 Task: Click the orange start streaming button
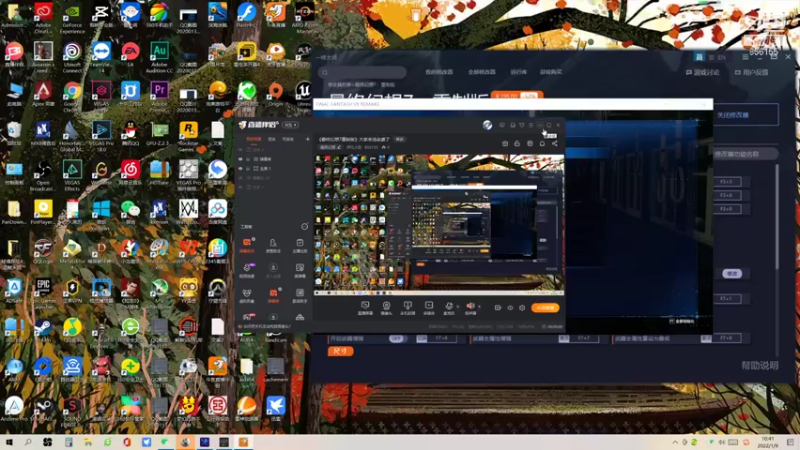(x=545, y=308)
